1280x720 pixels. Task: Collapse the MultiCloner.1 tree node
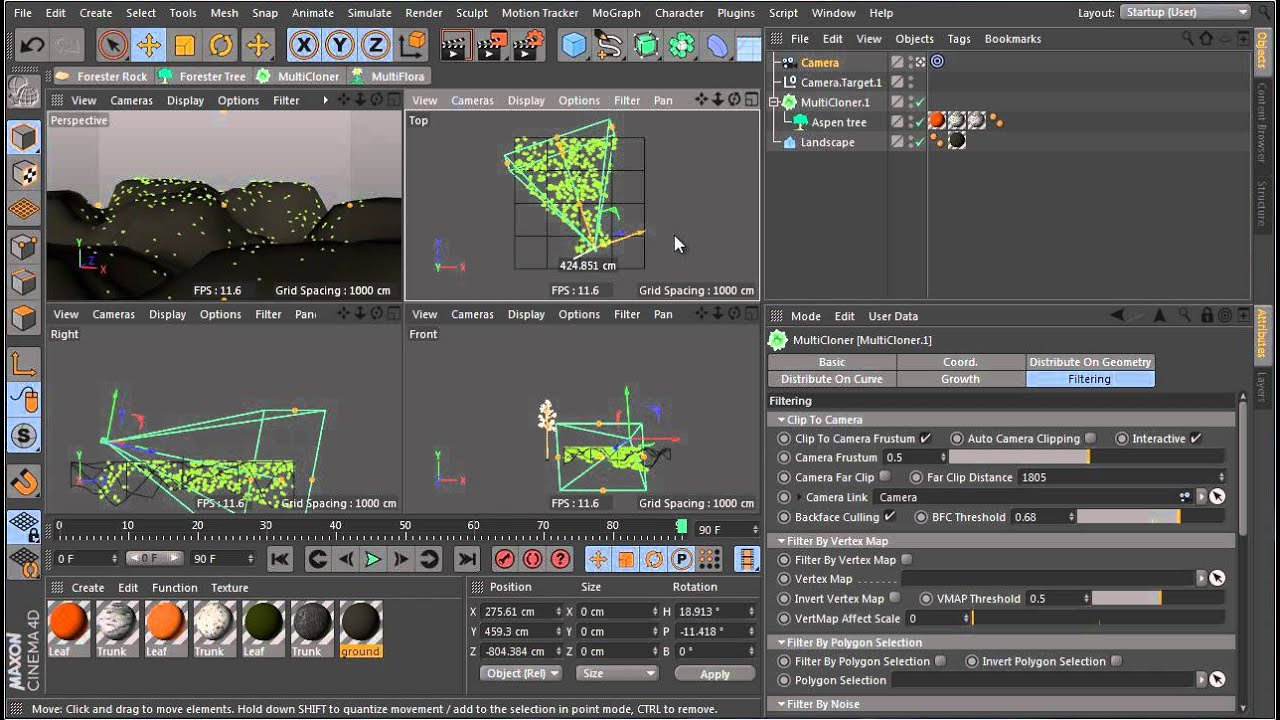pyautogui.click(x=774, y=102)
